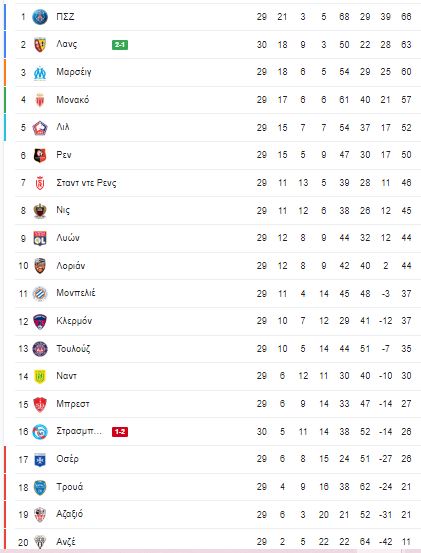Viewport: 421px width, 553px height.
Task: Select the Τουλούζ team badge
Action: pos(40,349)
